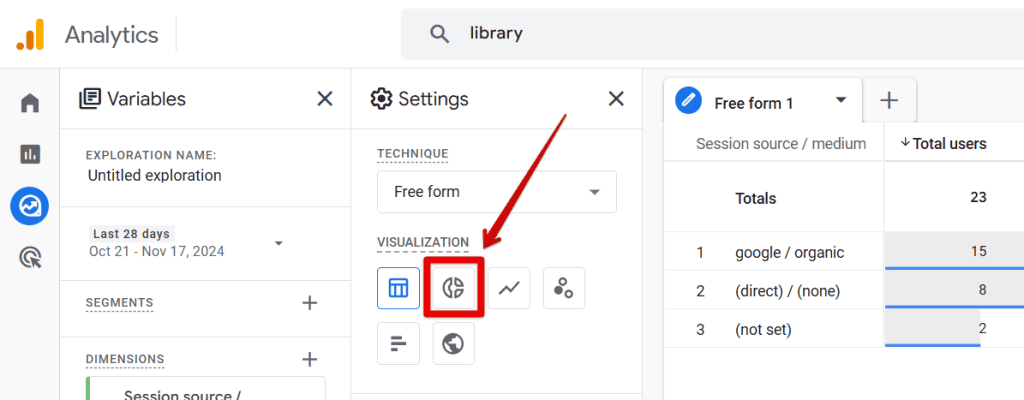Select the table visualization icon
Image resolution: width=1024 pixels, height=400 pixels.
[x=398, y=288]
